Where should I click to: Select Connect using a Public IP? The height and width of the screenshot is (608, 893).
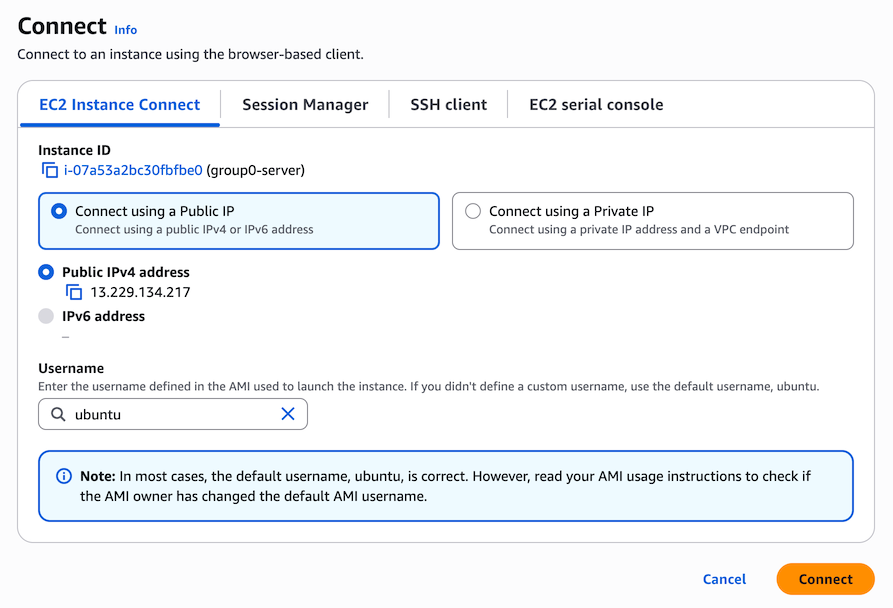point(59,211)
